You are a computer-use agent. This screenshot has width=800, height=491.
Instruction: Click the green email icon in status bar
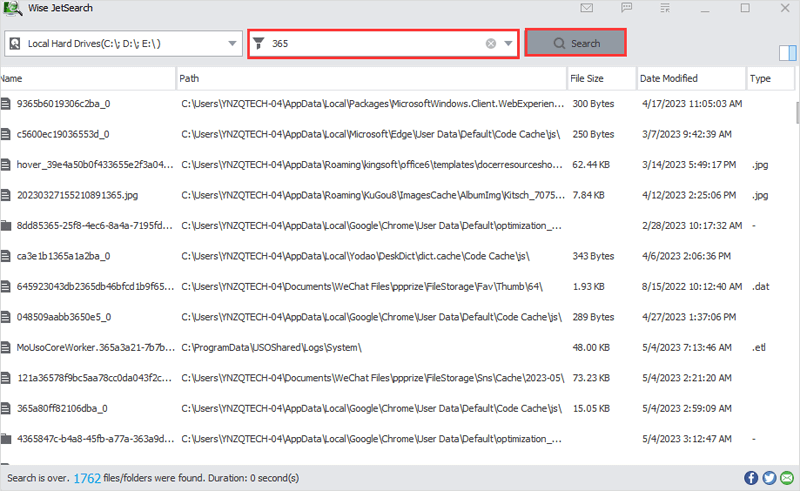[787, 478]
